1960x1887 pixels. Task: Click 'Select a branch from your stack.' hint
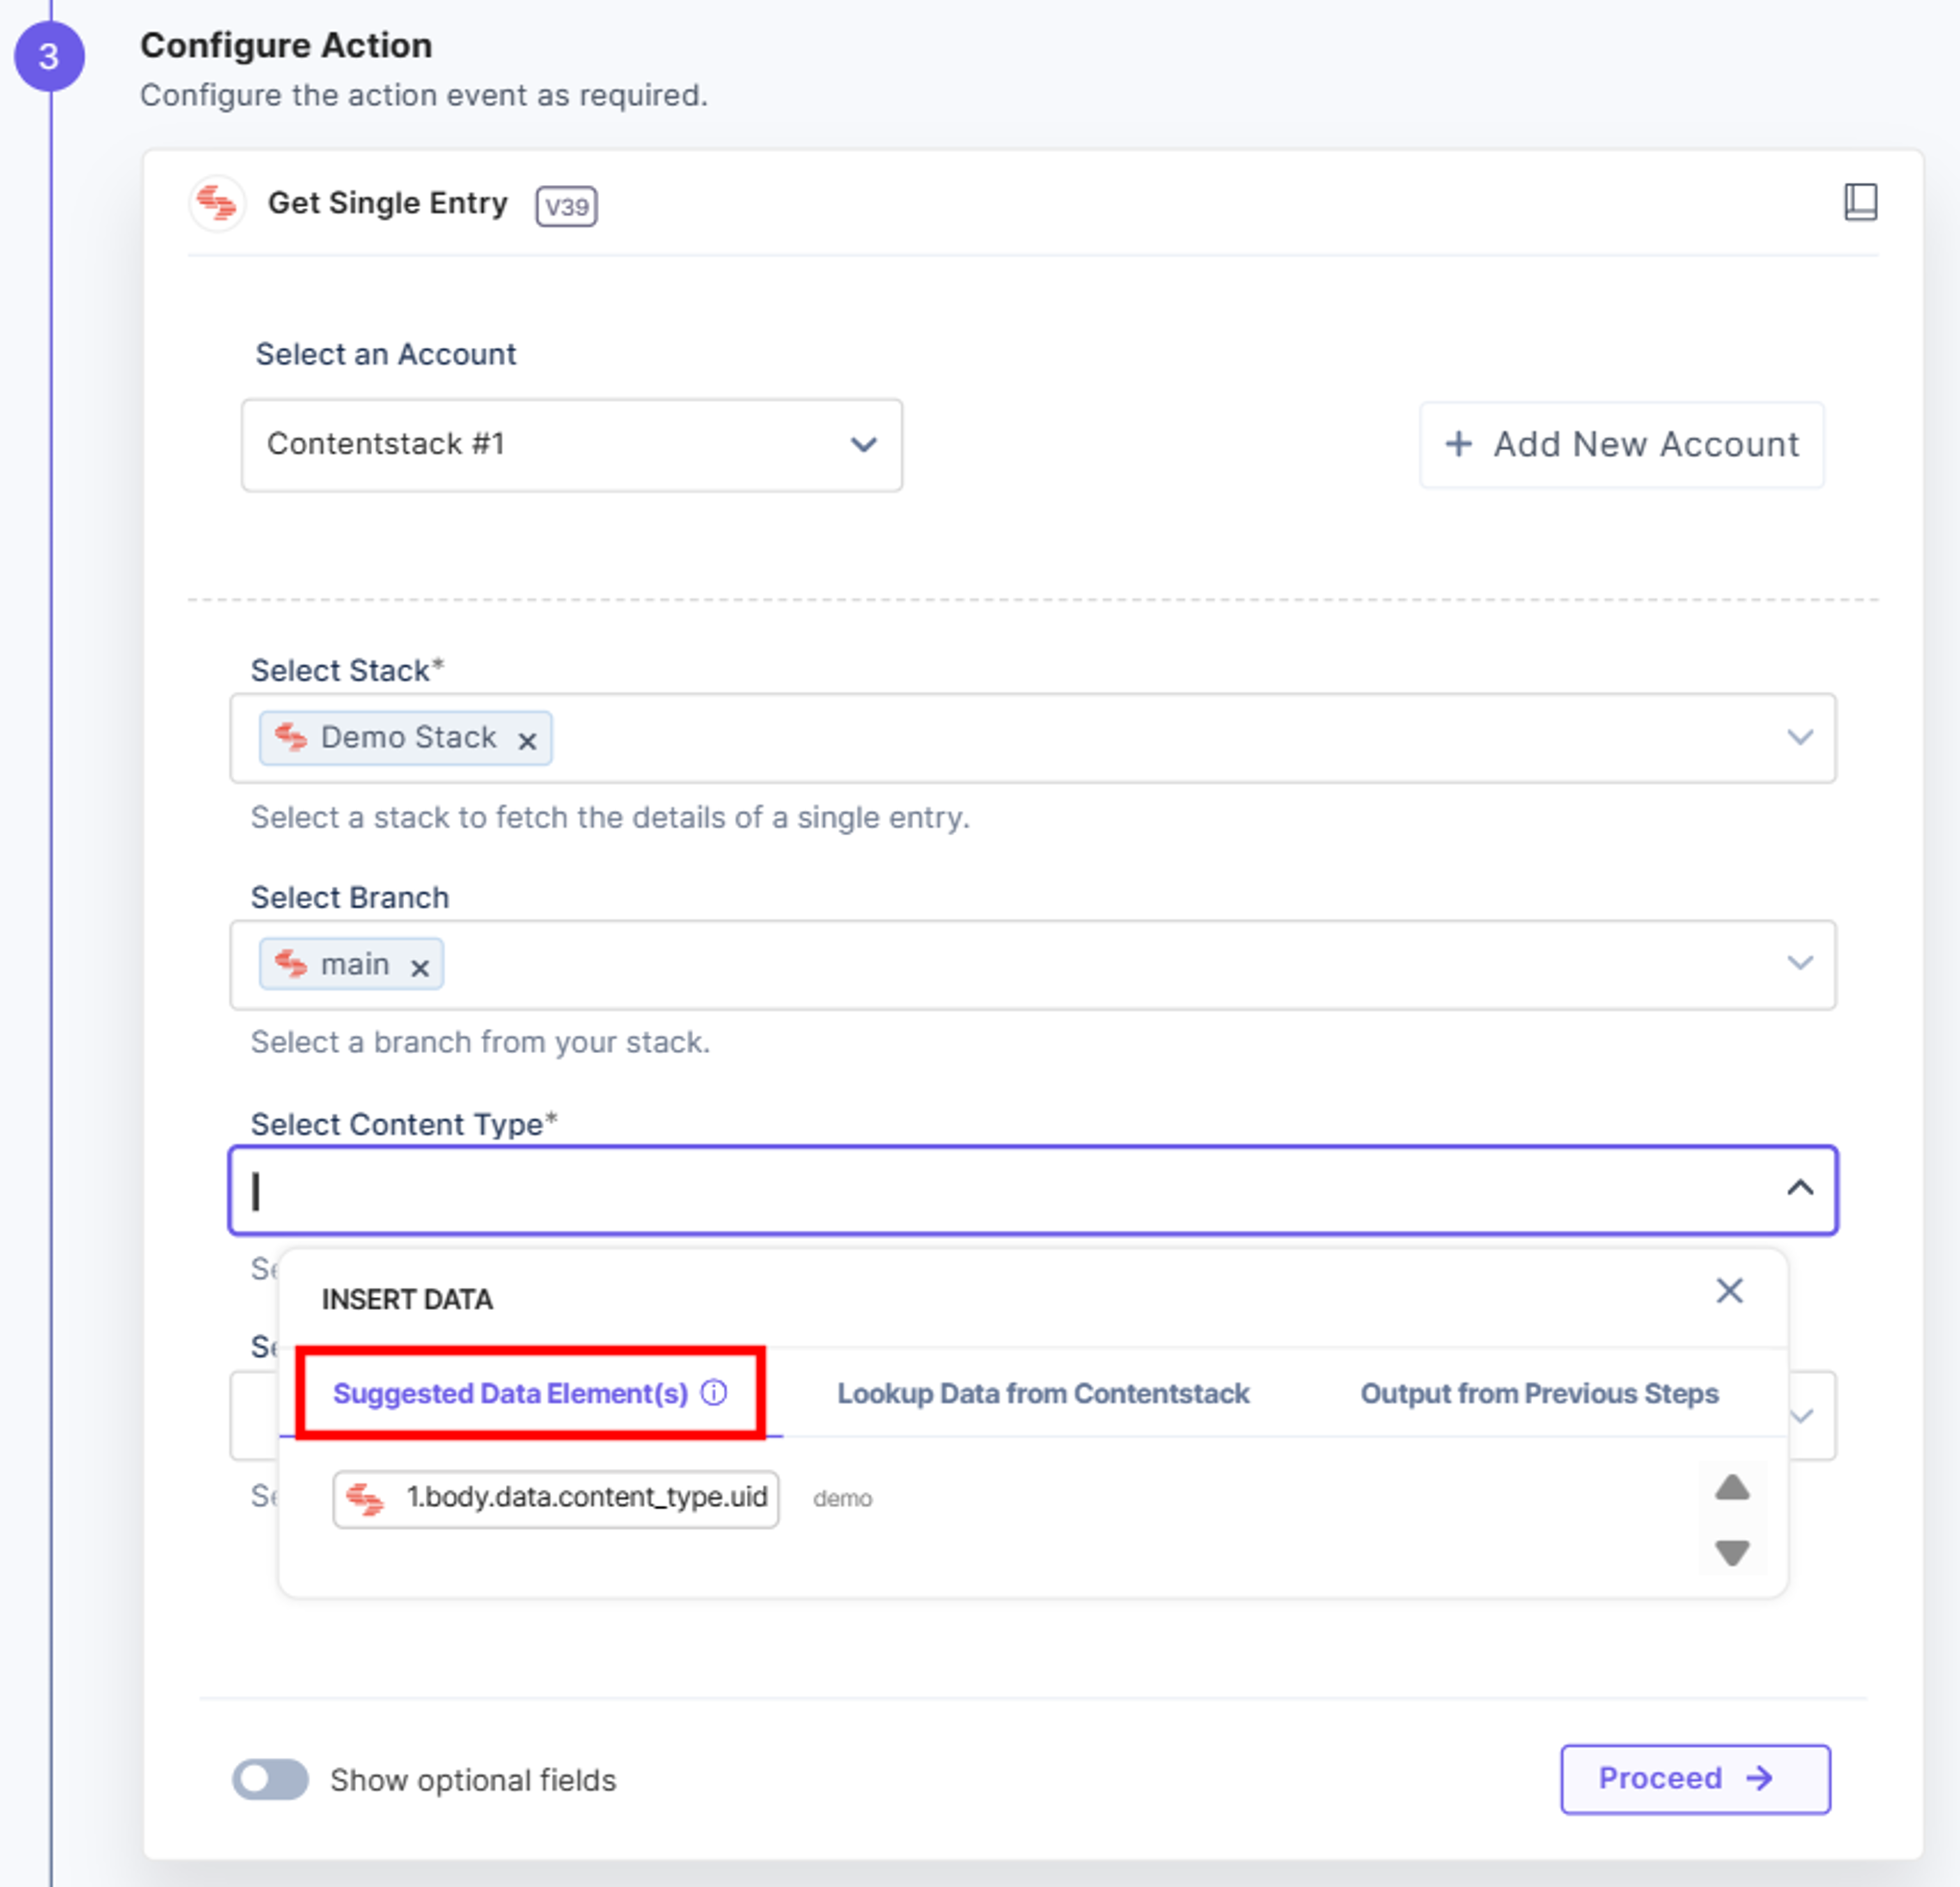pos(480,1042)
